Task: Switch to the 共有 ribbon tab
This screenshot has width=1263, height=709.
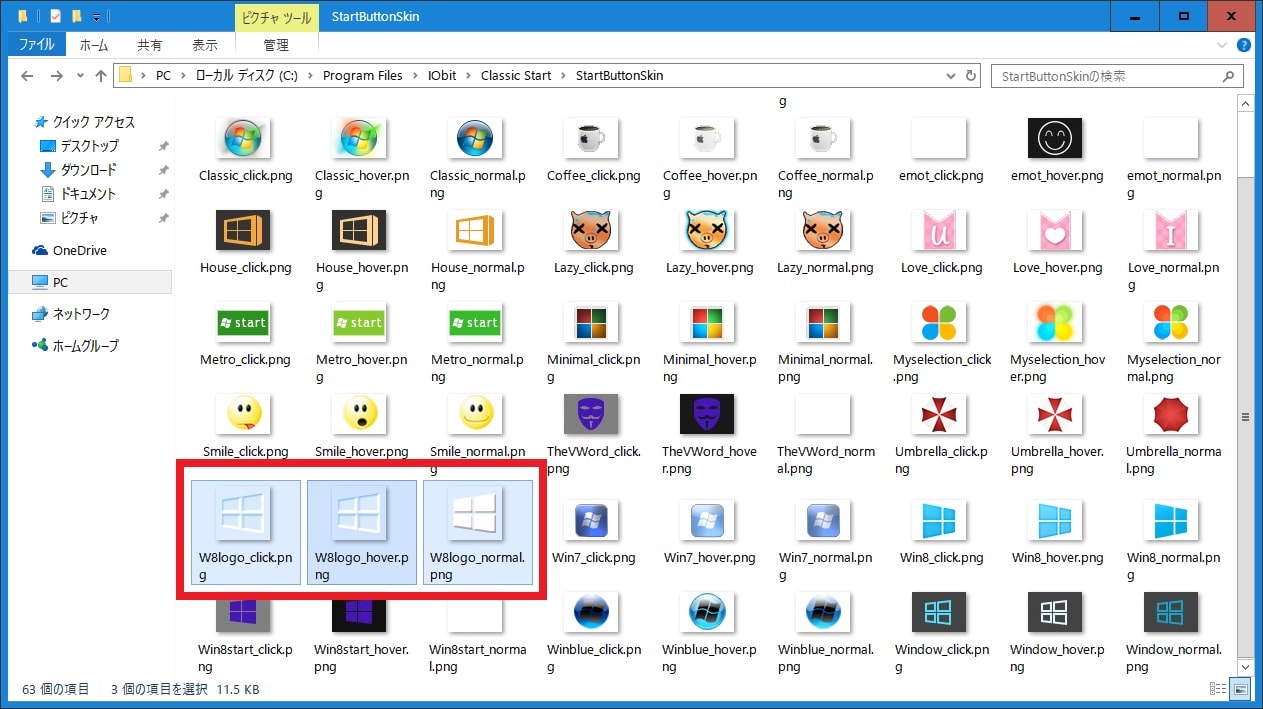Action: coord(150,45)
